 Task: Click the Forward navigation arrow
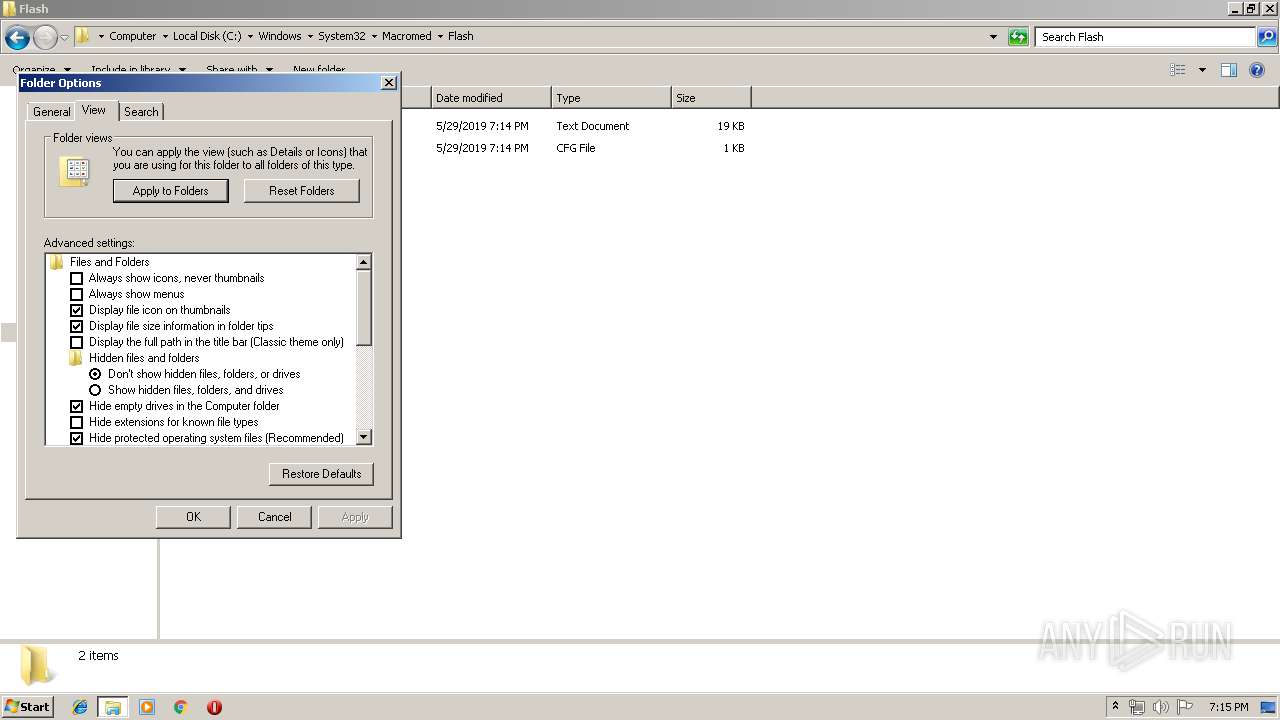coord(45,38)
